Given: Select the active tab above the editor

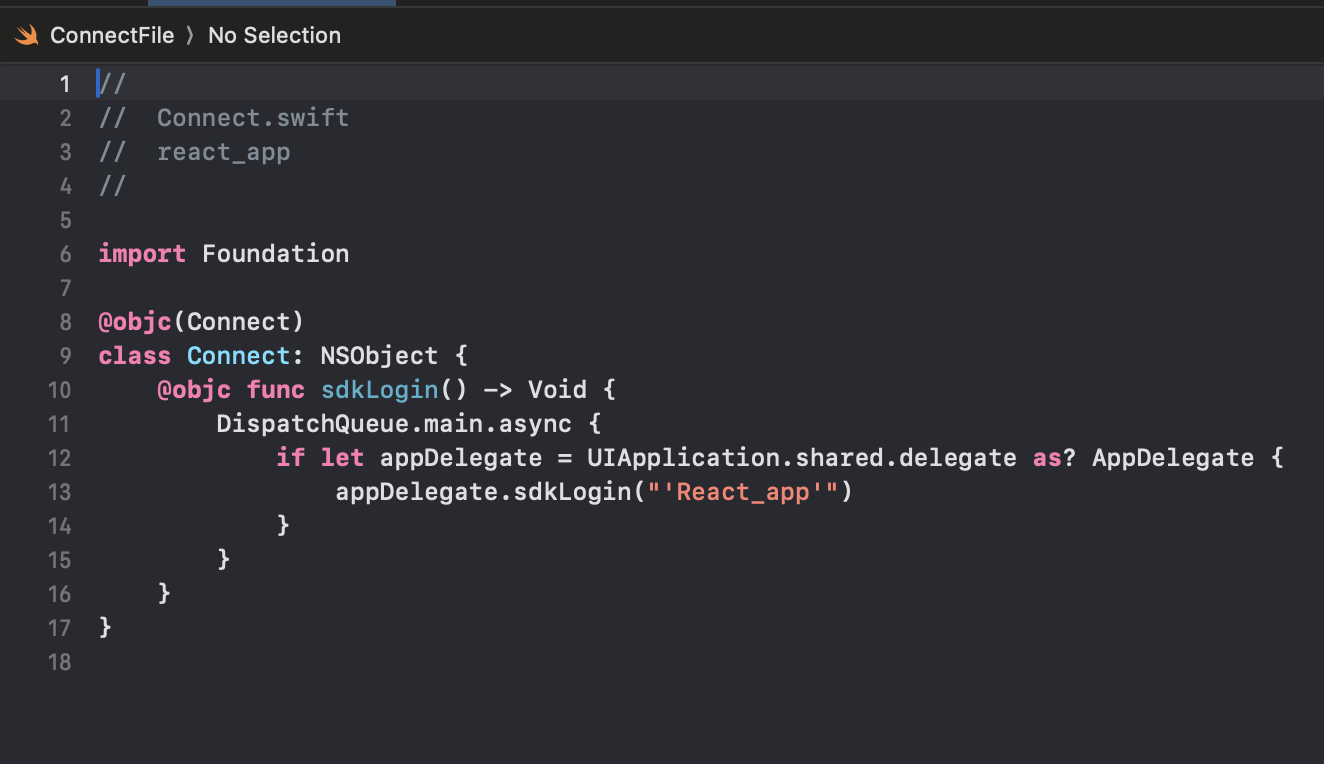Looking at the screenshot, I should coord(271,3).
